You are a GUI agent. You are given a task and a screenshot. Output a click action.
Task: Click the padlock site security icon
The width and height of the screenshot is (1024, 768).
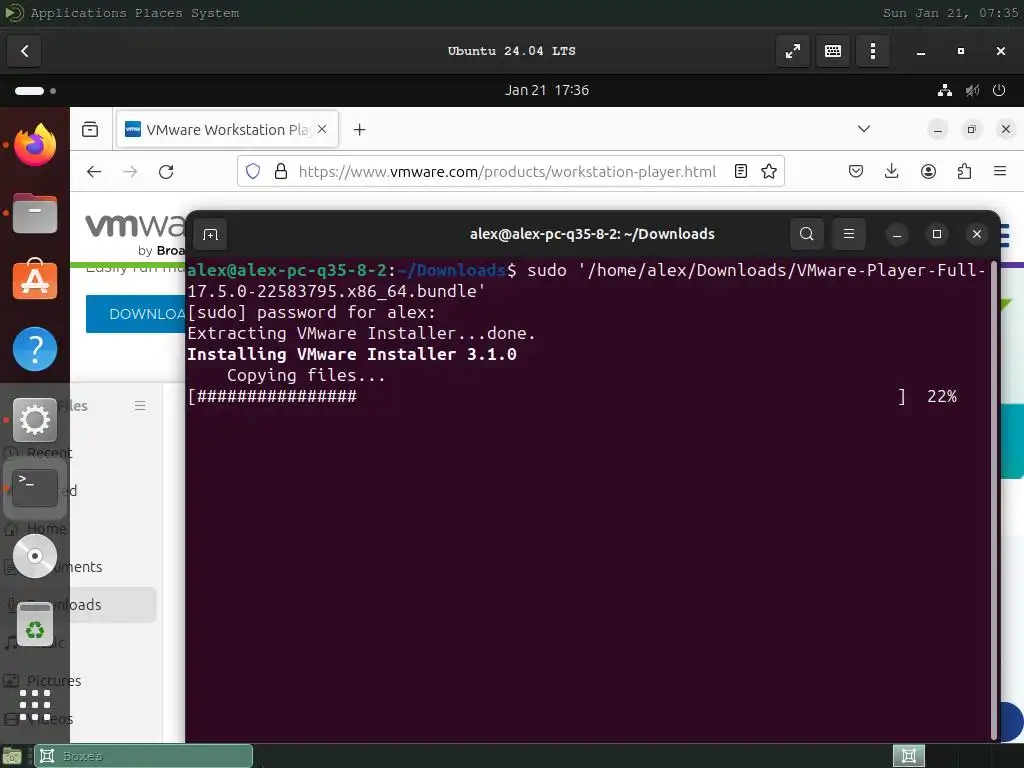pos(281,171)
